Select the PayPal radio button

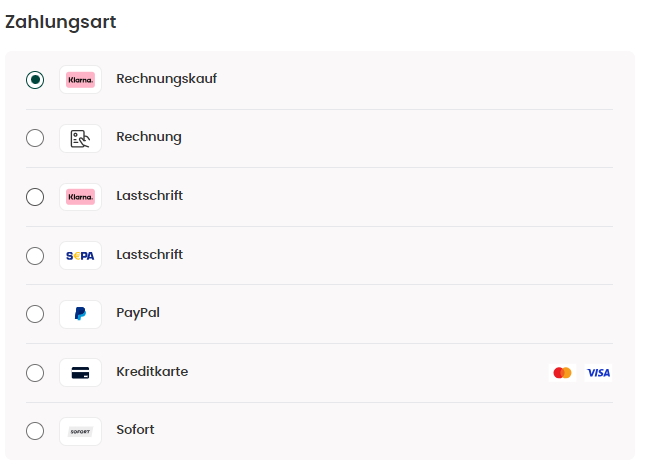click(x=35, y=314)
